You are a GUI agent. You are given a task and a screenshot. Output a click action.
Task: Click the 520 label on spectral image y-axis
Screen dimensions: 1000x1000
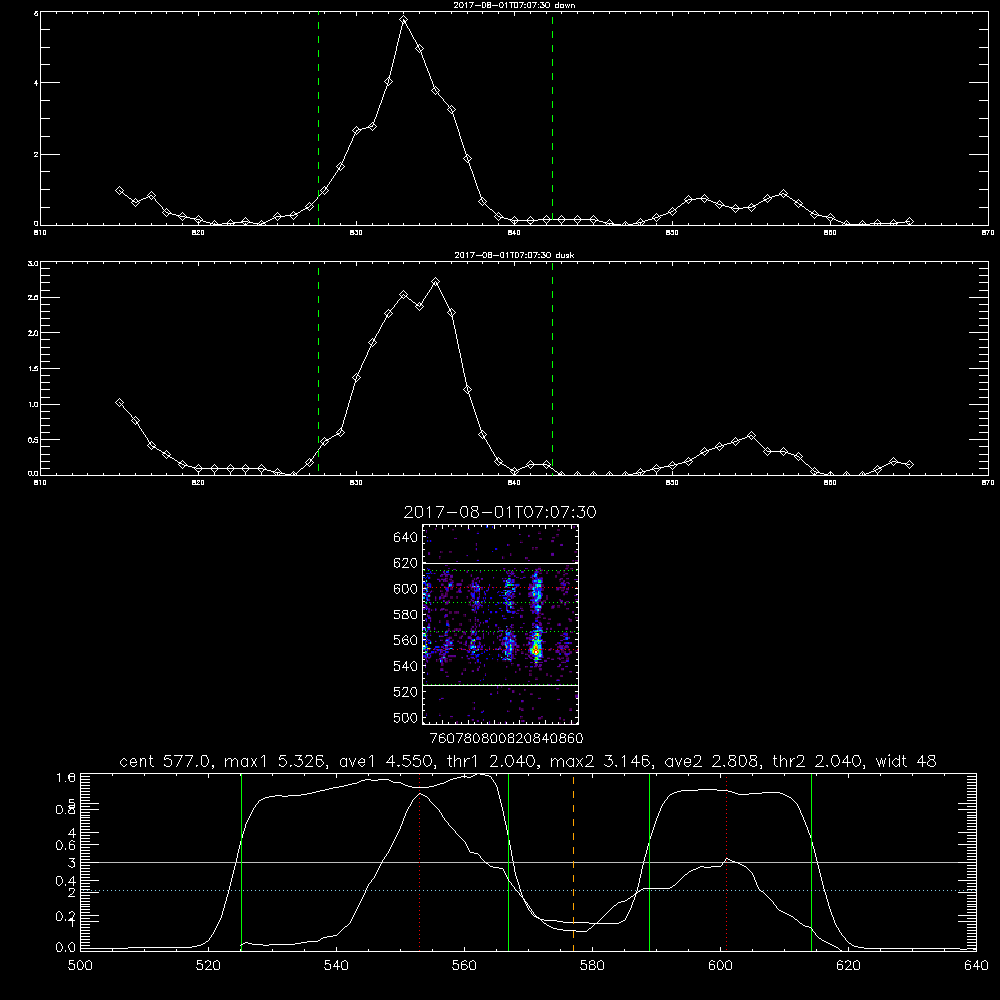(406, 691)
